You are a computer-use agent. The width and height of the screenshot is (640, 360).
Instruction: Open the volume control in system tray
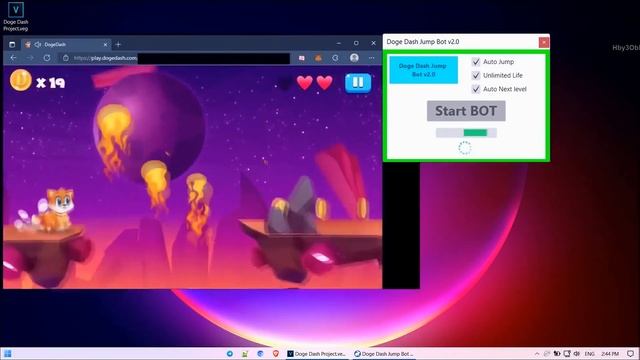click(577, 354)
